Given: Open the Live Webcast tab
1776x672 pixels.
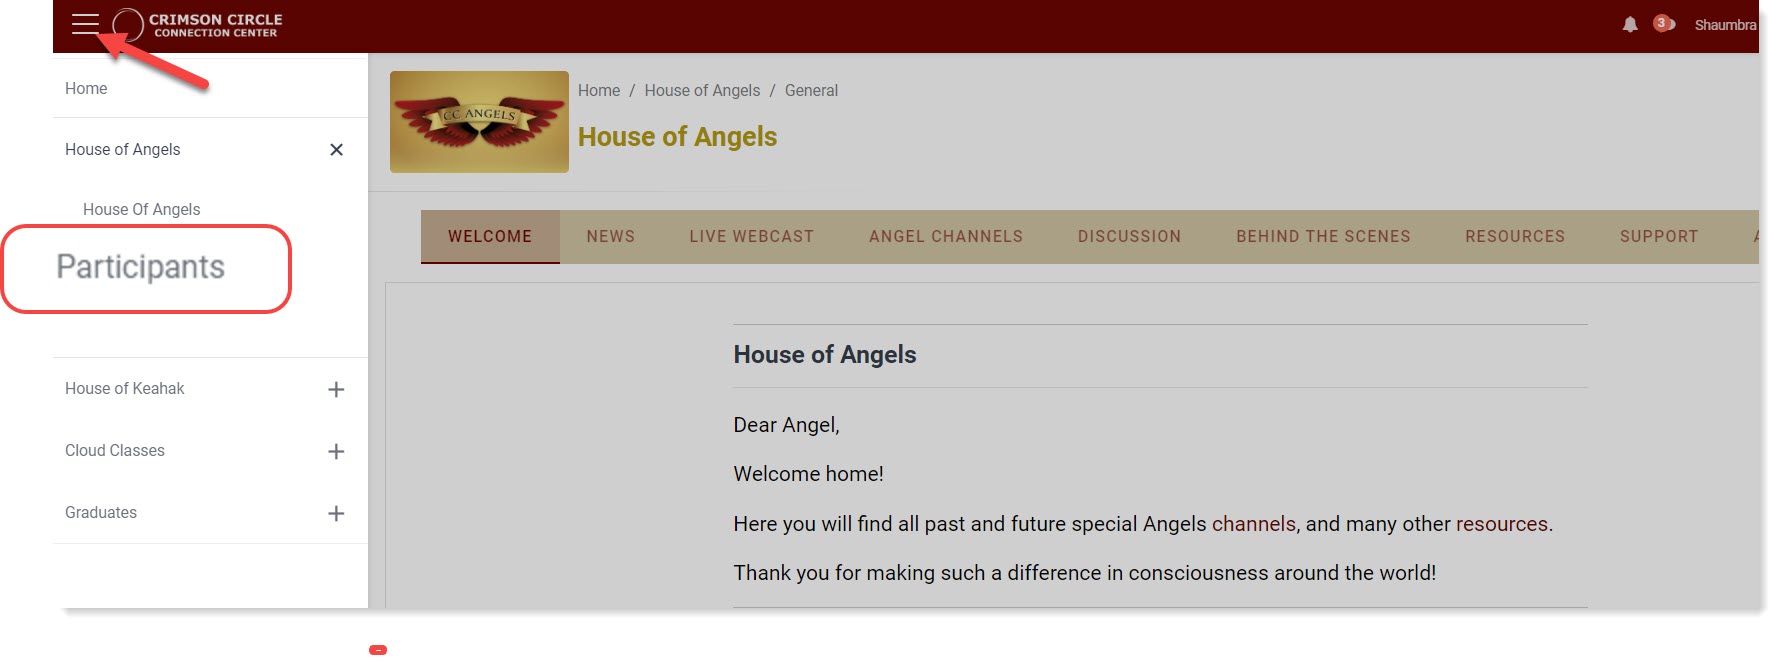Looking at the screenshot, I should click(x=752, y=237).
